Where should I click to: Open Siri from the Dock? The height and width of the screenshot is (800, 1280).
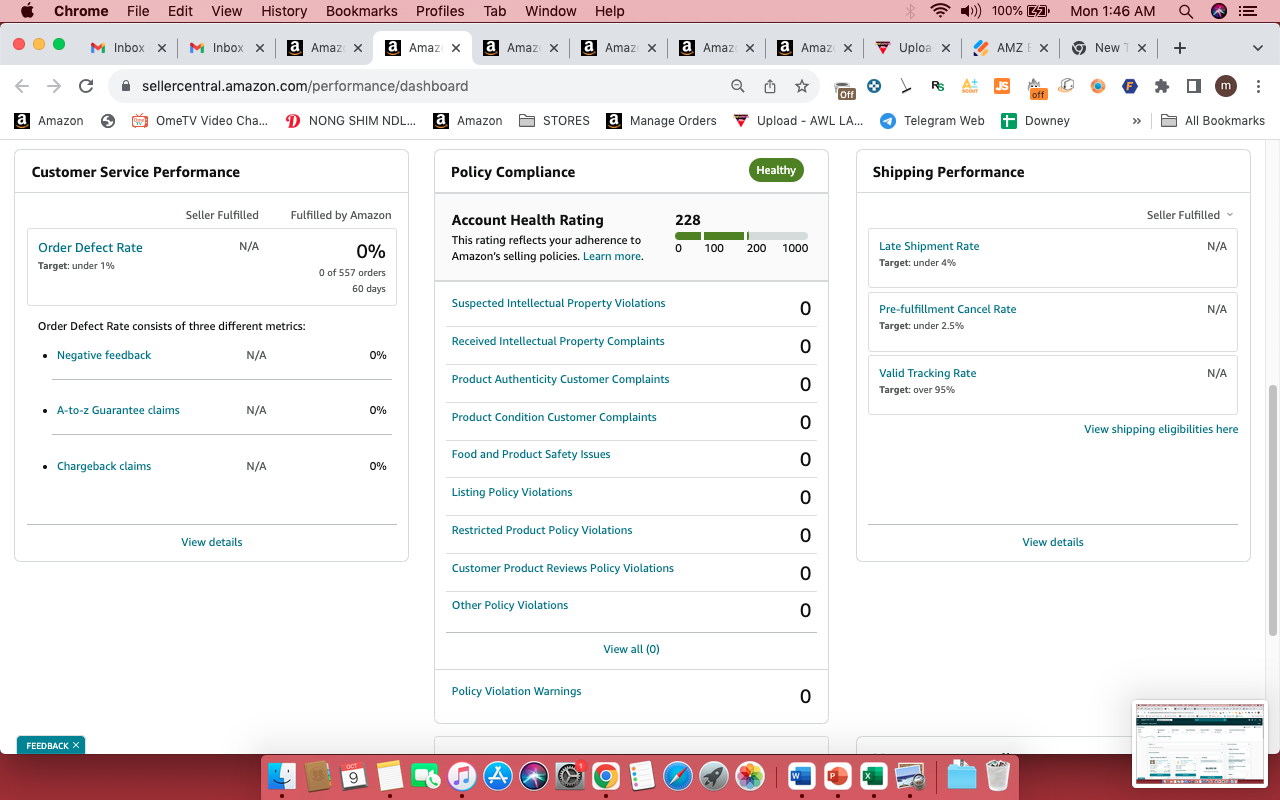pyautogui.click(x=533, y=775)
